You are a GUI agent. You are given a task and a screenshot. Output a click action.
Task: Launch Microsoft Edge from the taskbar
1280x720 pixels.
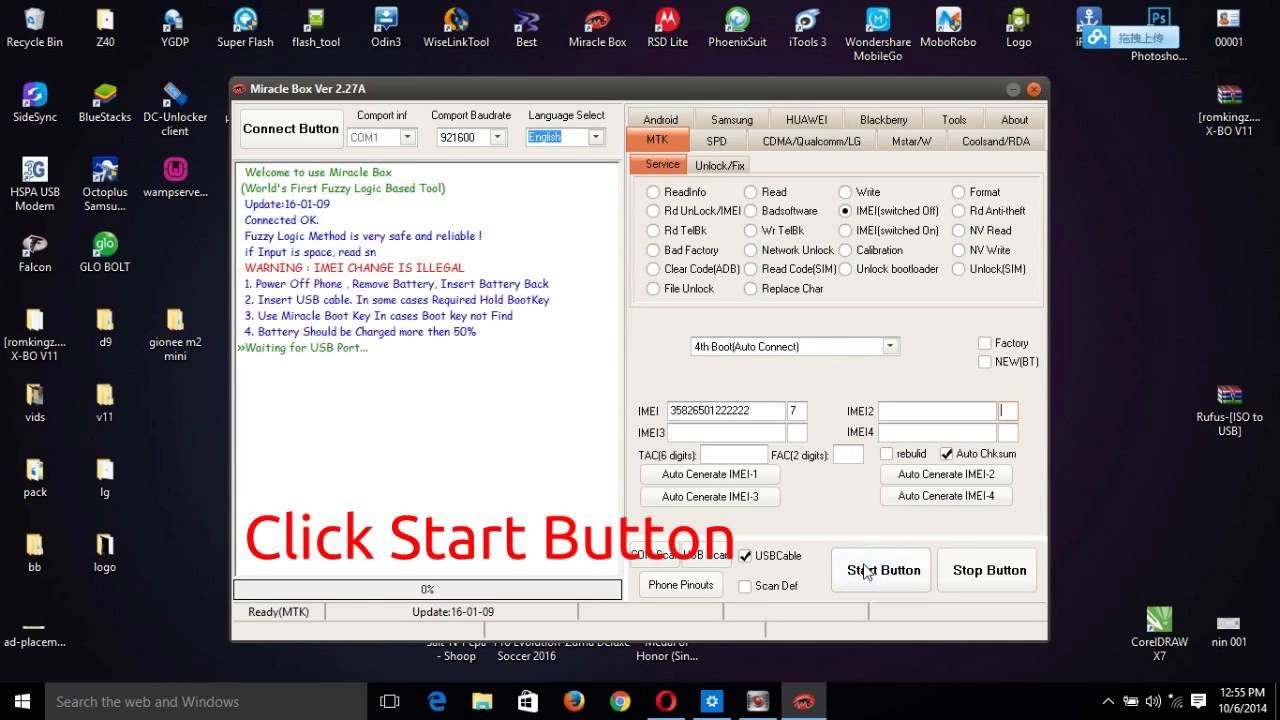[437, 701]
